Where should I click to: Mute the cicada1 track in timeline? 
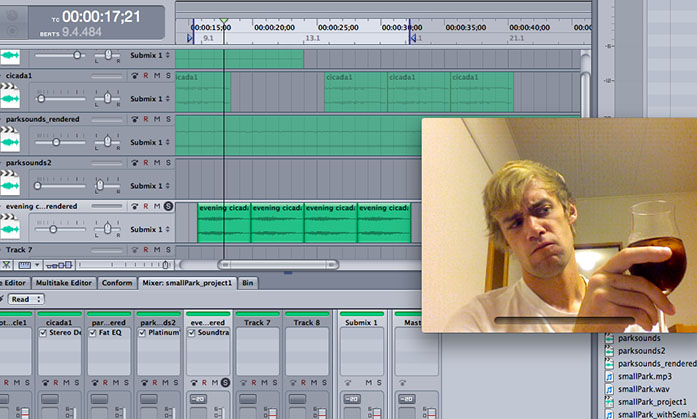(x=157, y=75)
